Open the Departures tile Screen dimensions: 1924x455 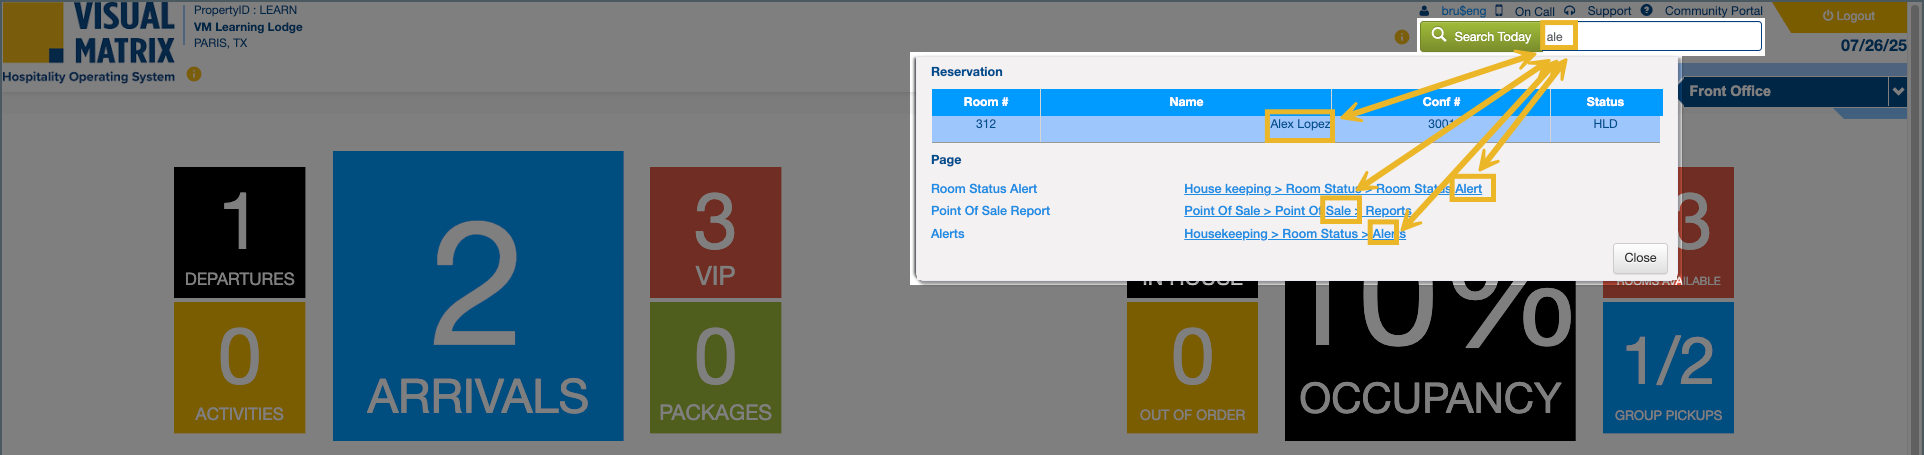coord(239,232)
